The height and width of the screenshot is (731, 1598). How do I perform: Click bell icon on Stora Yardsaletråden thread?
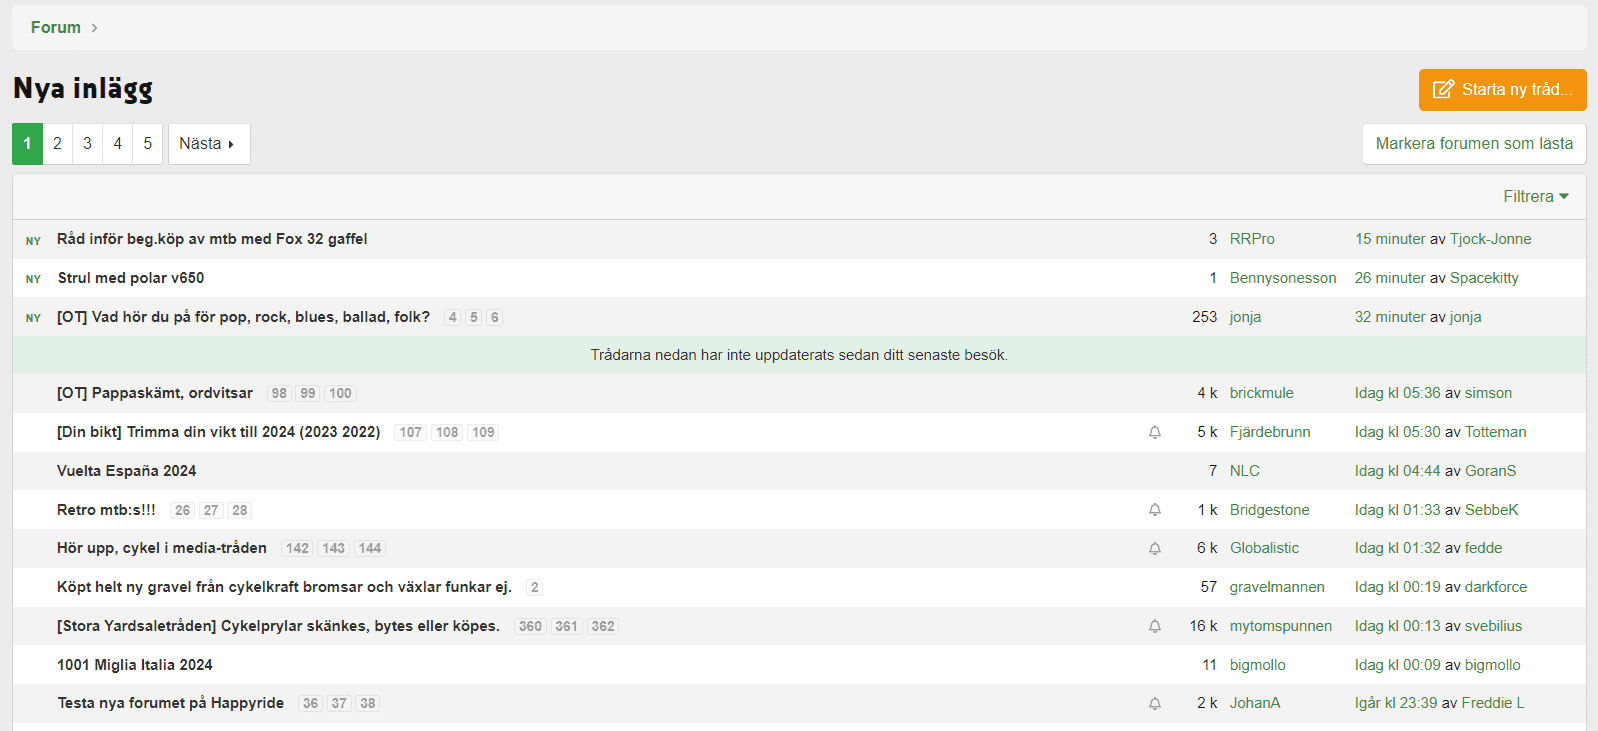[x=1155, y=626]
